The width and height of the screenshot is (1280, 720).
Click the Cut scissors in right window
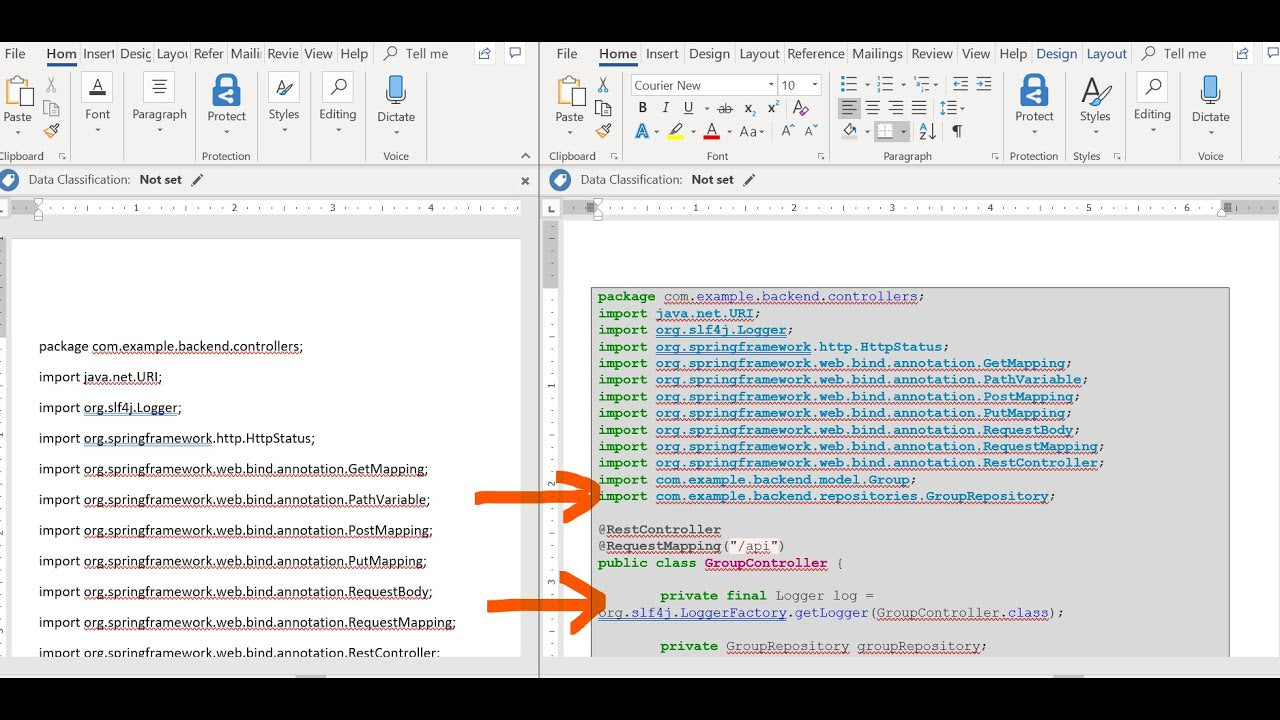(603, 85)
